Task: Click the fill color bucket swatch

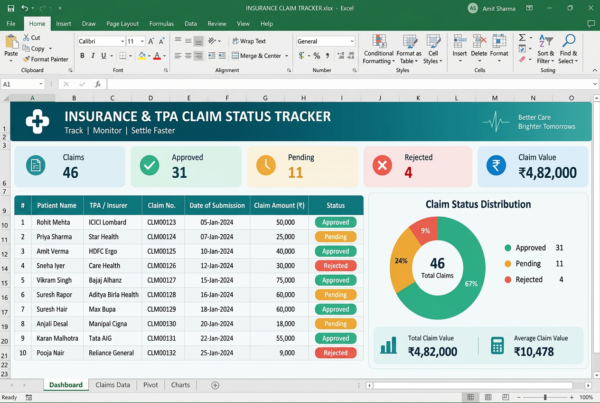Action: (142, 56)
